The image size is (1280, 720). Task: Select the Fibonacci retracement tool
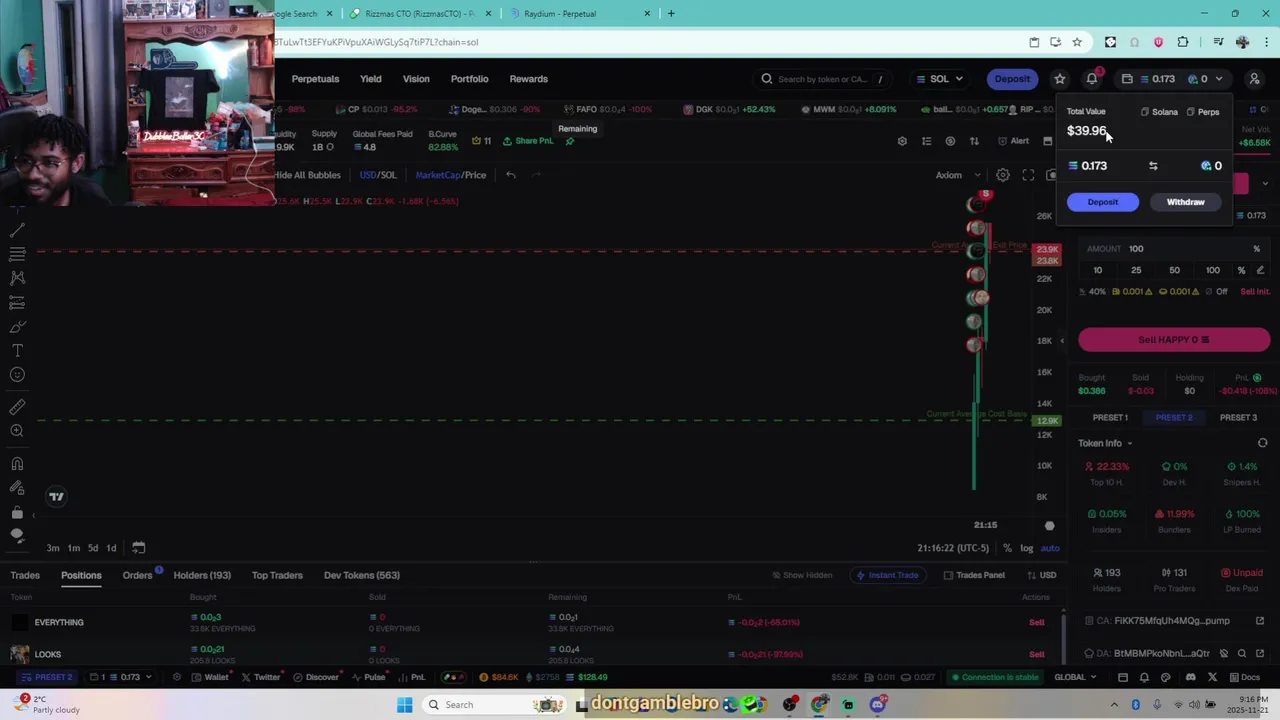[17, 254]
